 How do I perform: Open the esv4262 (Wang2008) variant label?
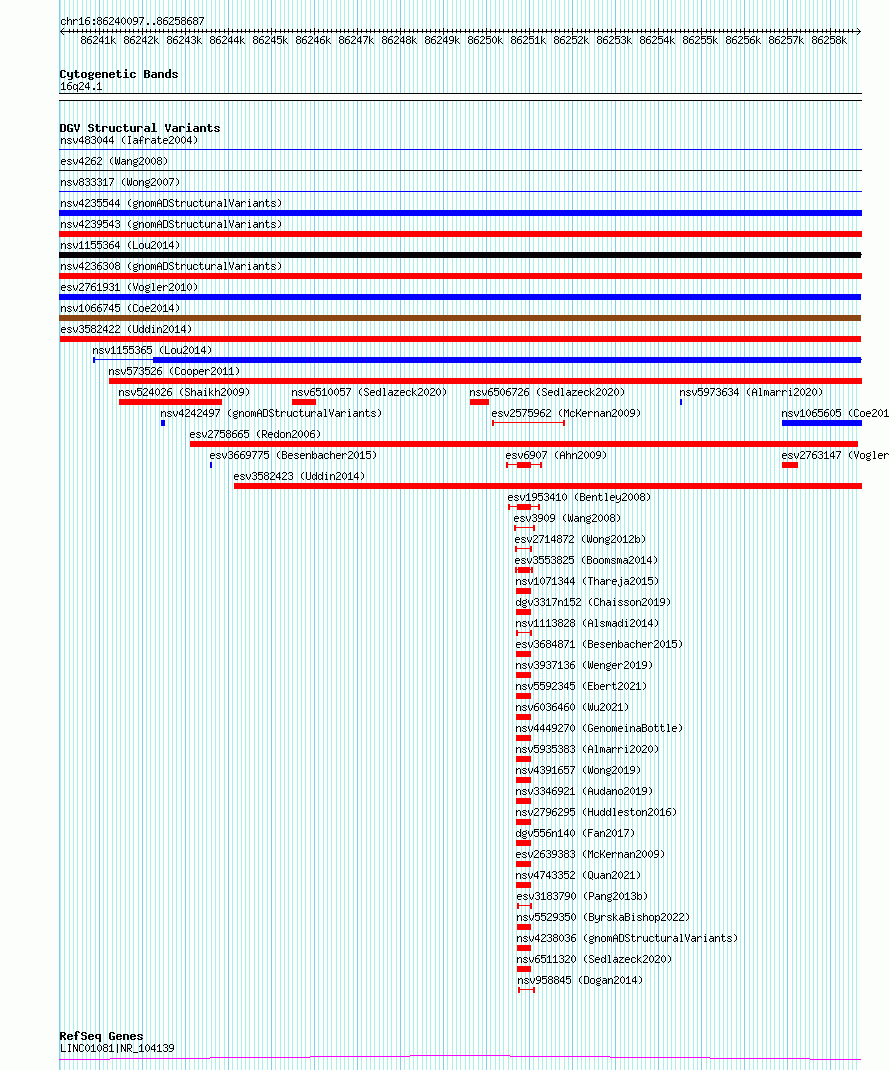point(114,162)
